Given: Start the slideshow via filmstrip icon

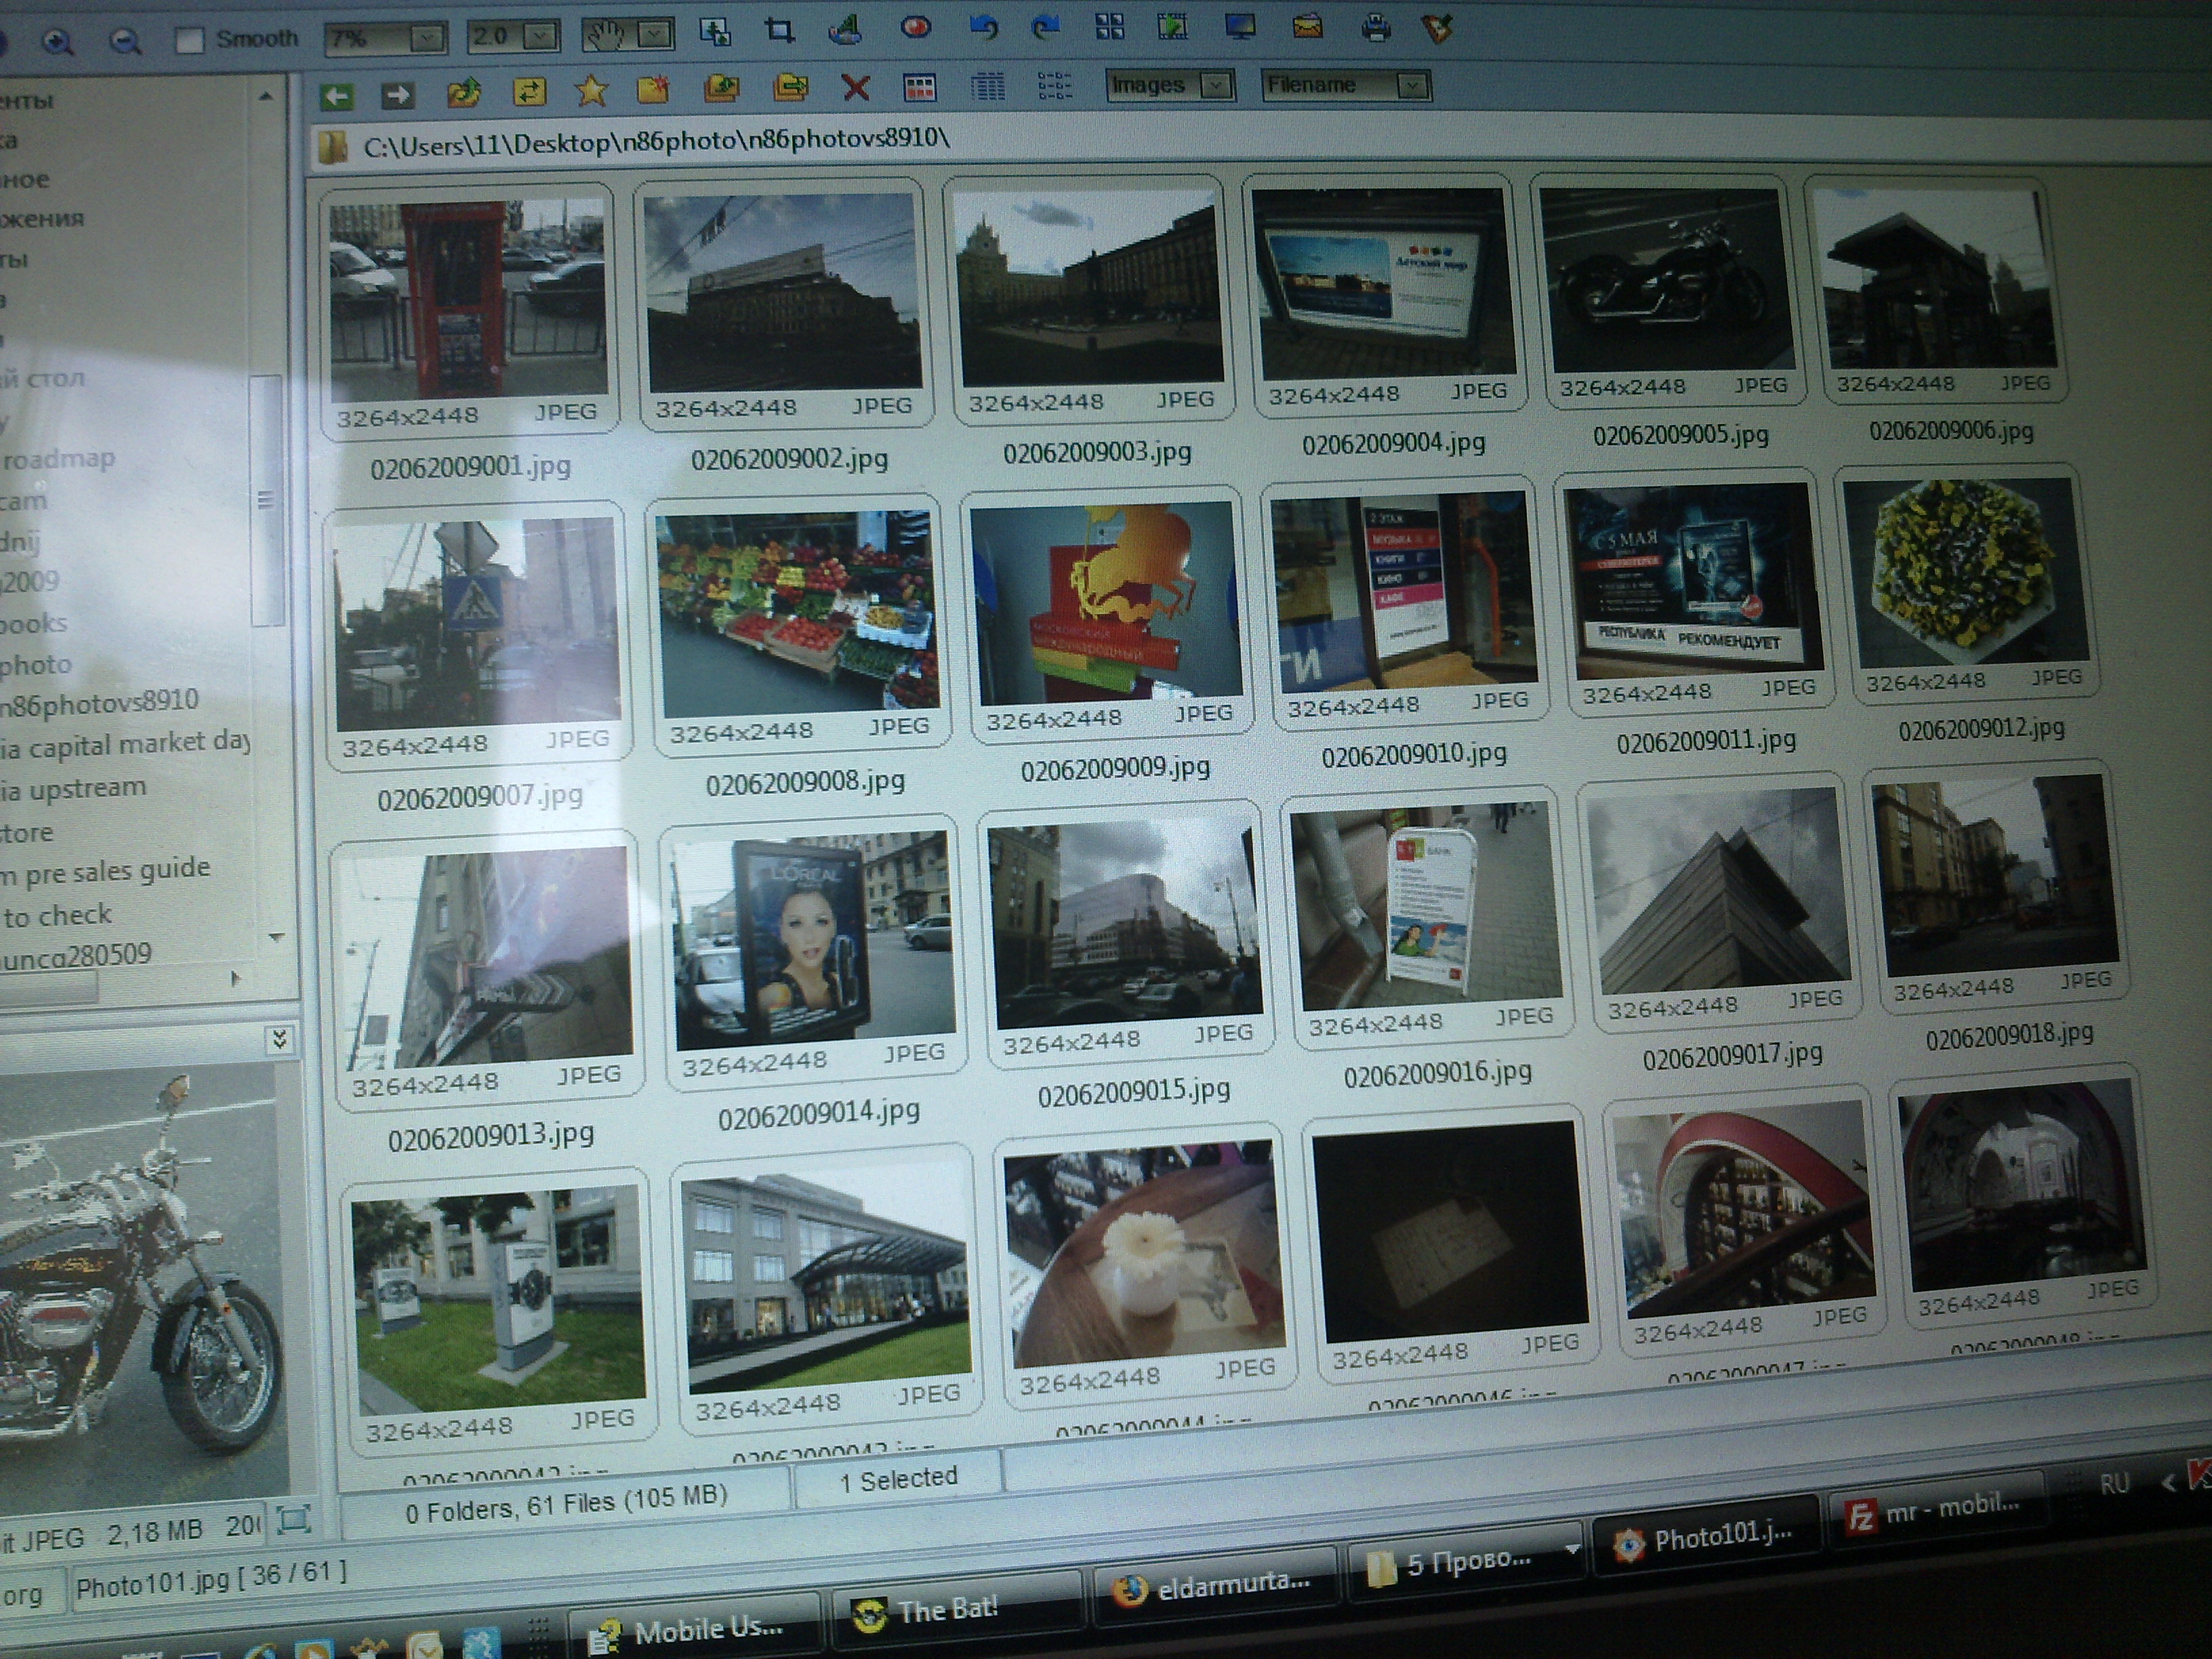Looking at the screenshot, I should 1172,26.
